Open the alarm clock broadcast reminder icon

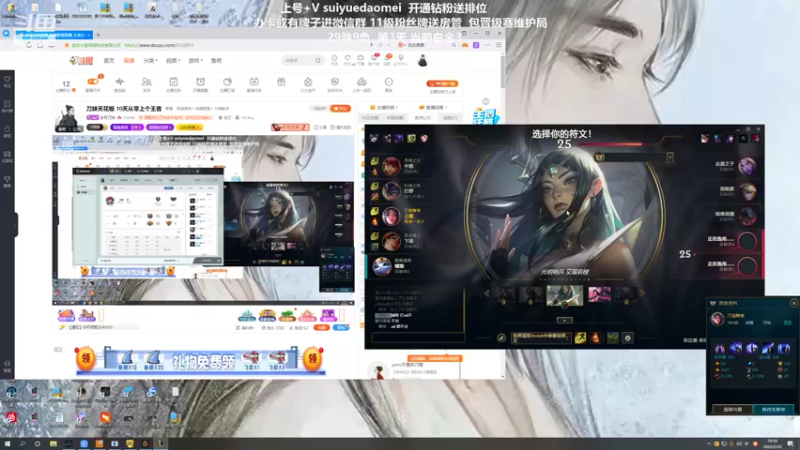pos(201,82)
